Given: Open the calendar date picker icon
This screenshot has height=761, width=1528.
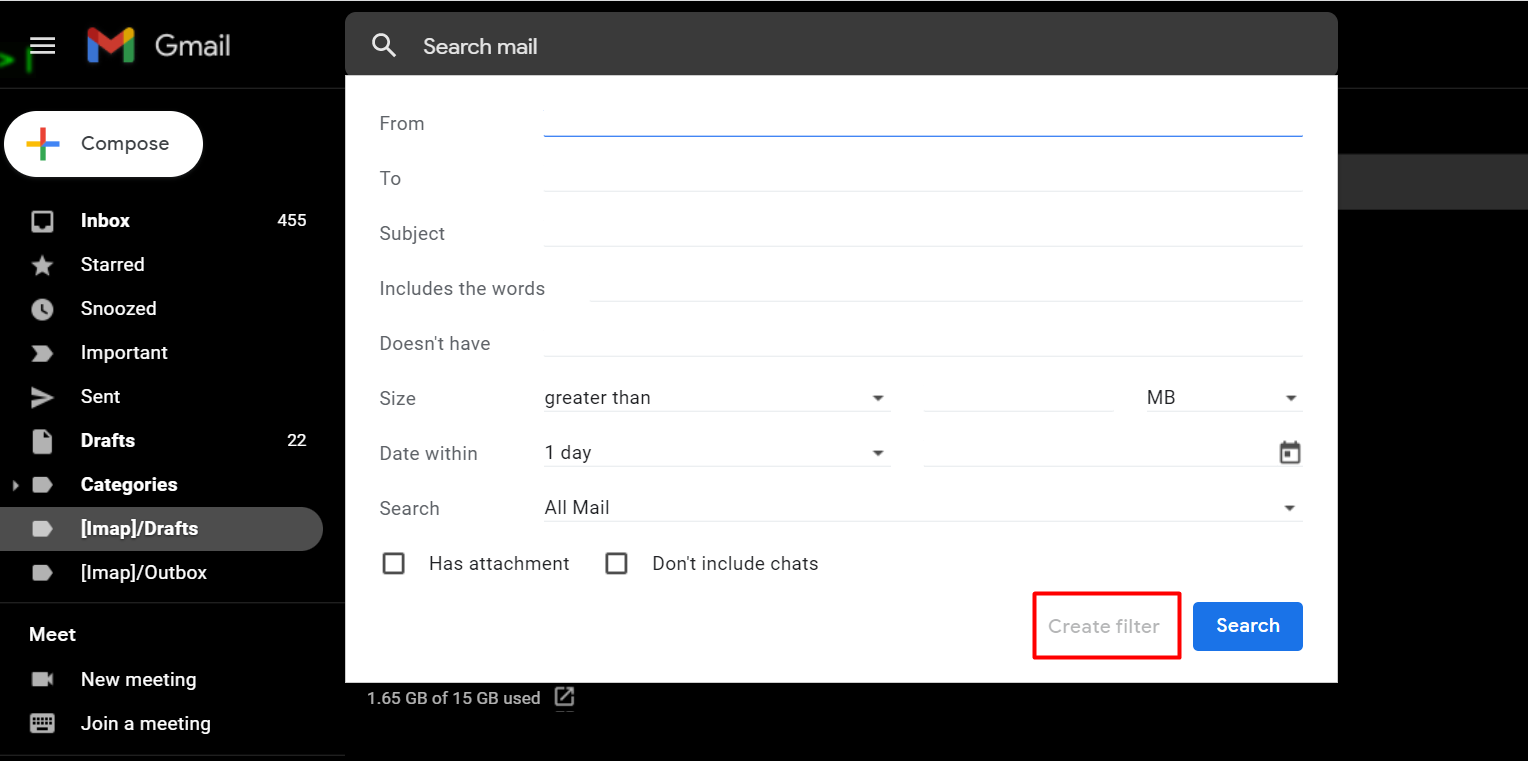Looking at the screenshot, I should [x=1290, y=453].
